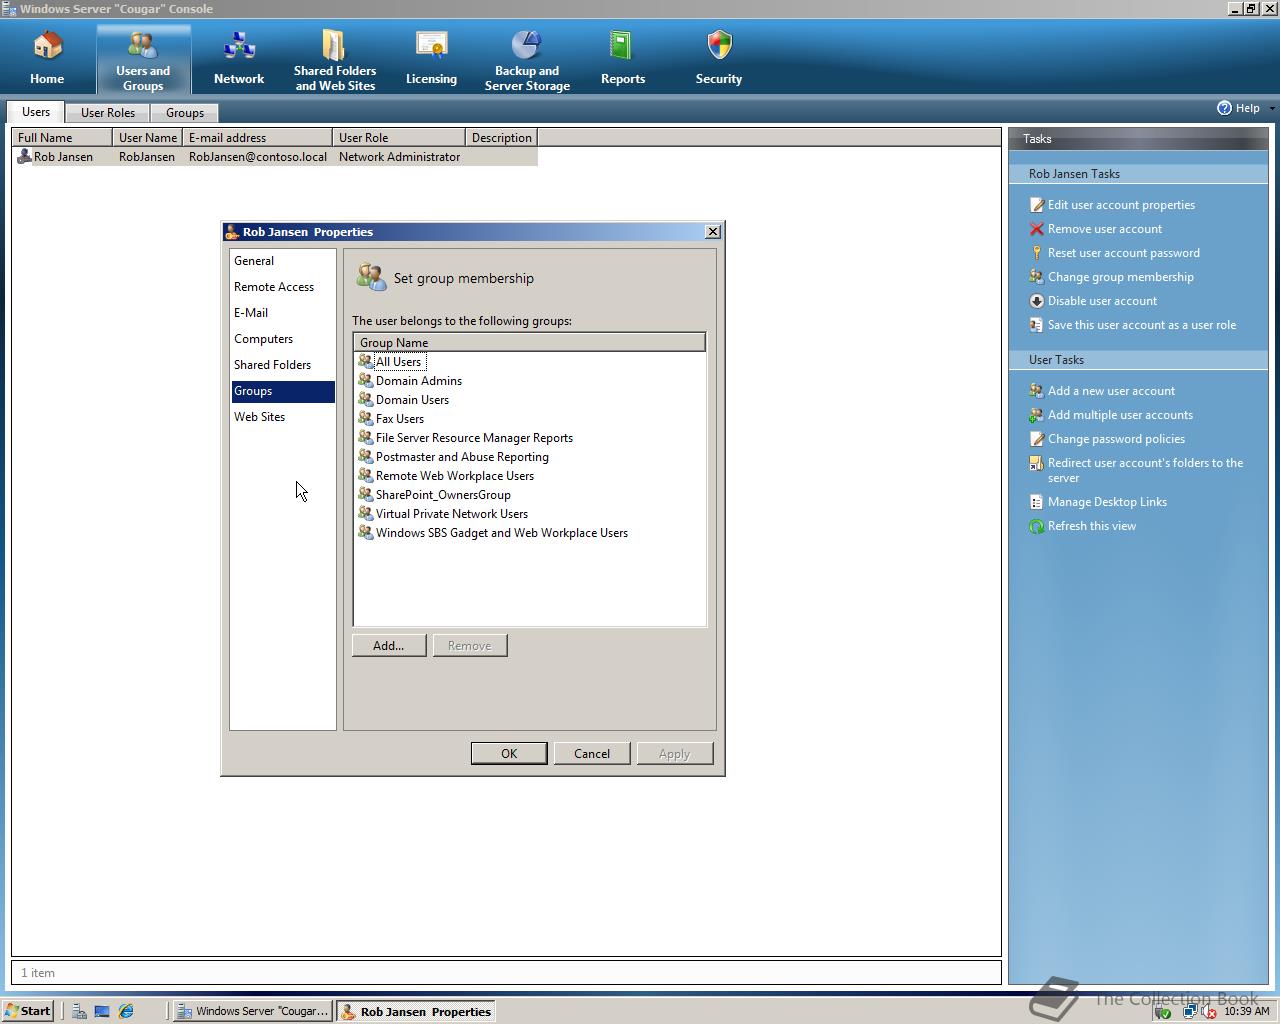Click OK in Rob Jansen Properties
This screenshot has width=1280, height=1024.
509,754
